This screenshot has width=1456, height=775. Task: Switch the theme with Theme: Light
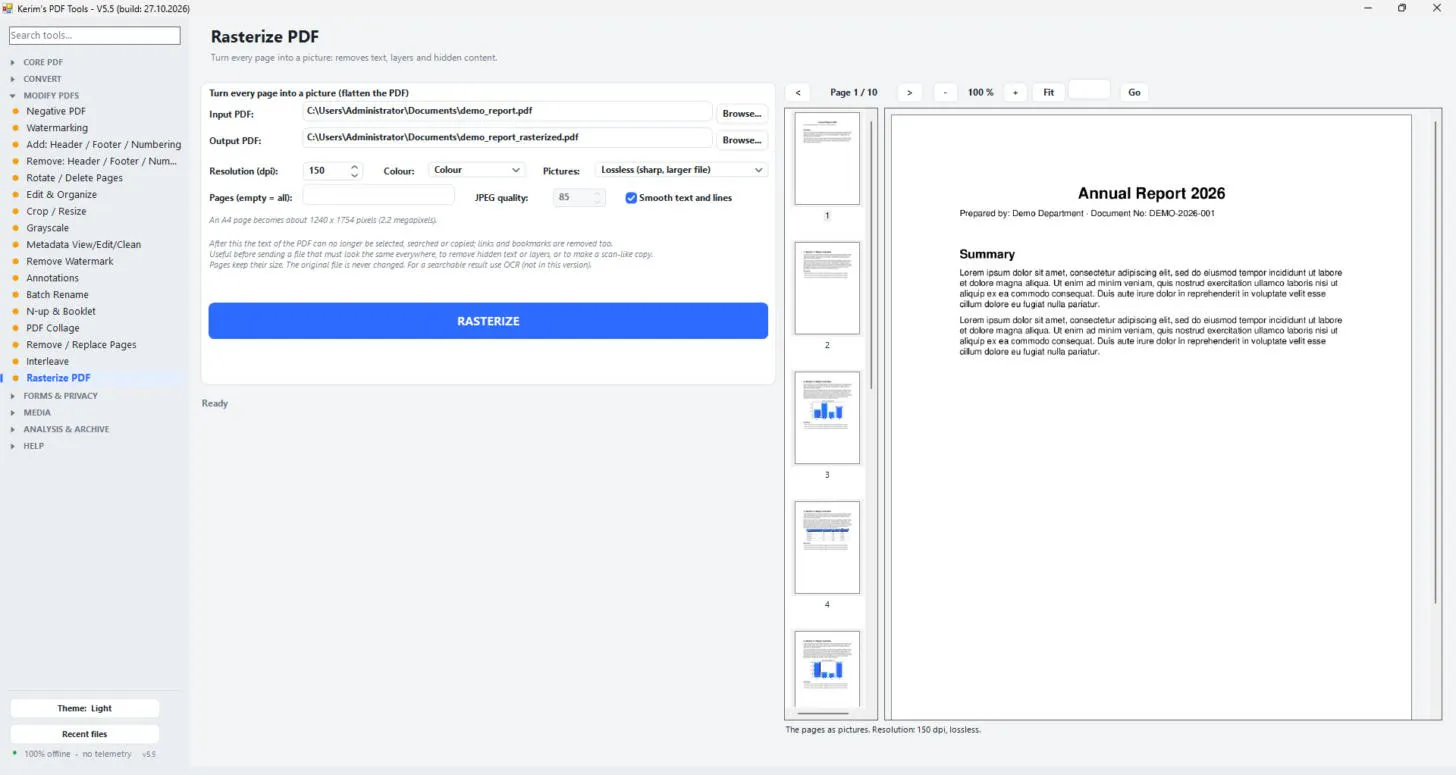click(85, 708)
